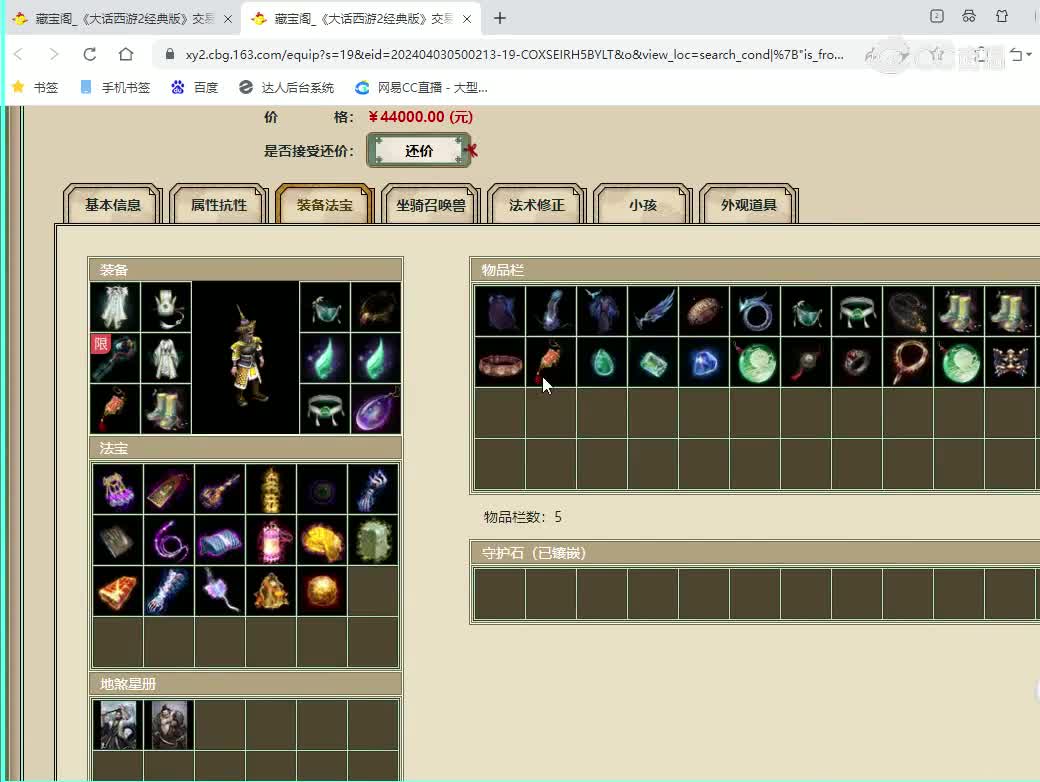Open the 小孩 tab
This screenshot has height=782, width=1040.
643,205
